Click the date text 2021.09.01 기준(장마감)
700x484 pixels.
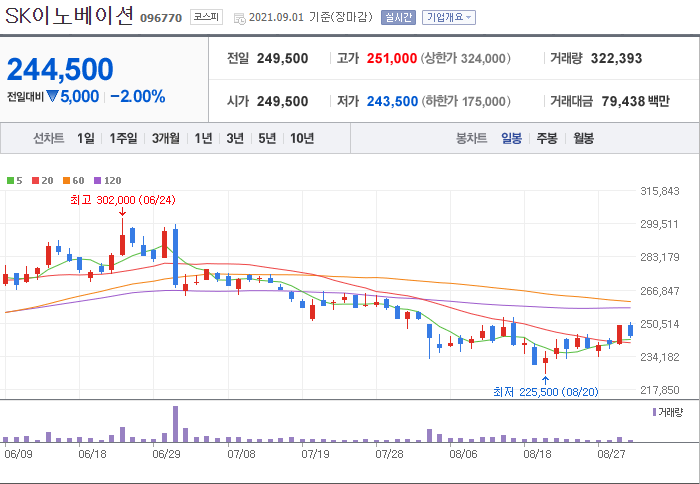click(310, 17)
